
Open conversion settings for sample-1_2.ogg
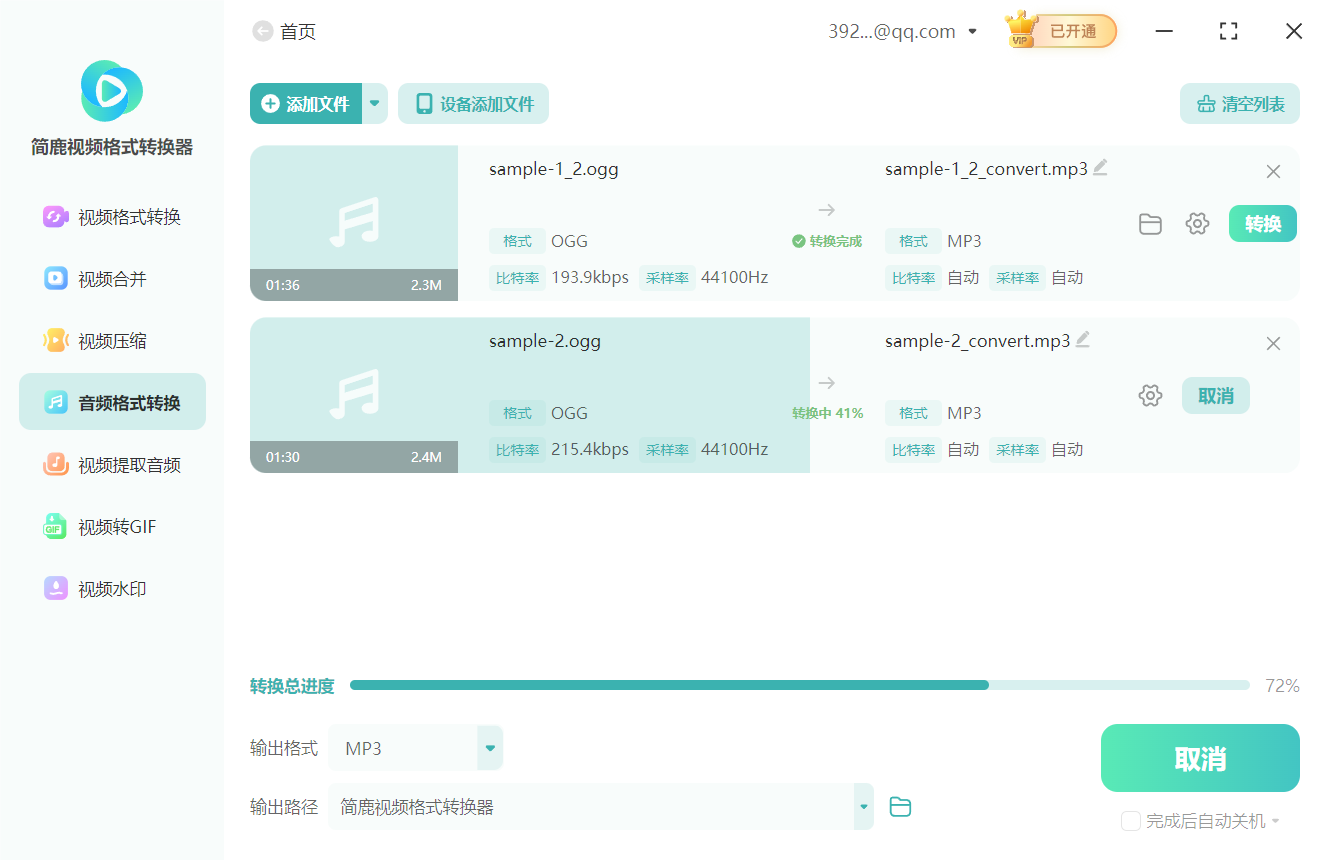(1197, 224)
